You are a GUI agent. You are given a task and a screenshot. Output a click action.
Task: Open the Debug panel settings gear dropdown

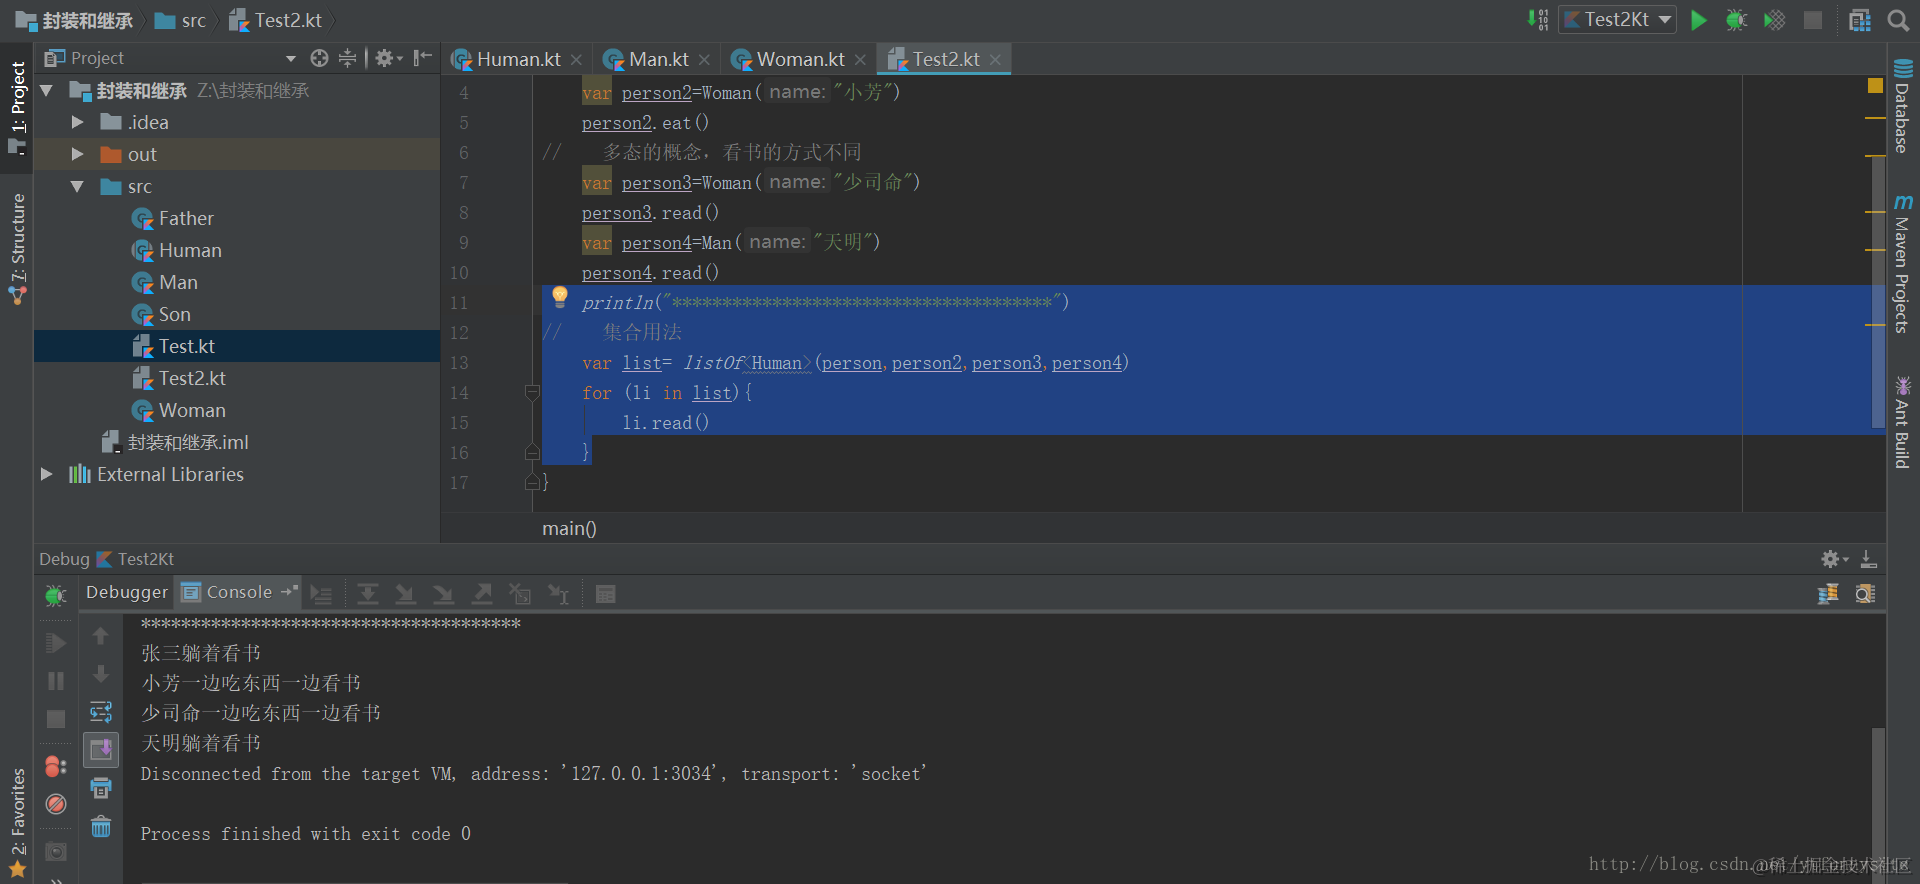(1834, 559)
